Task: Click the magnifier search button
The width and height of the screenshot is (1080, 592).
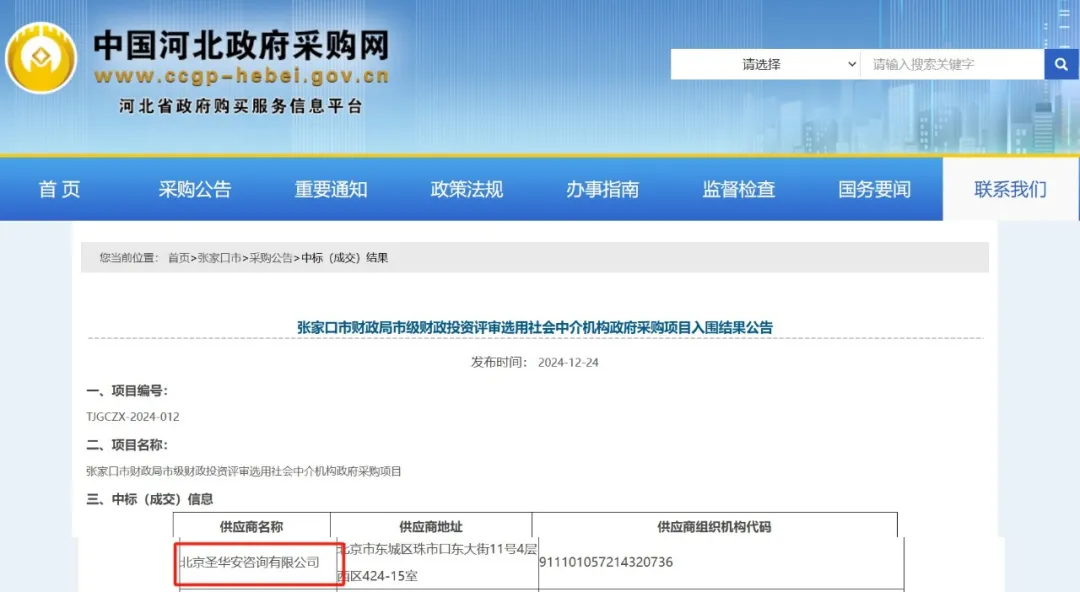Action: pyautogui.click(x=1061, y=64)
